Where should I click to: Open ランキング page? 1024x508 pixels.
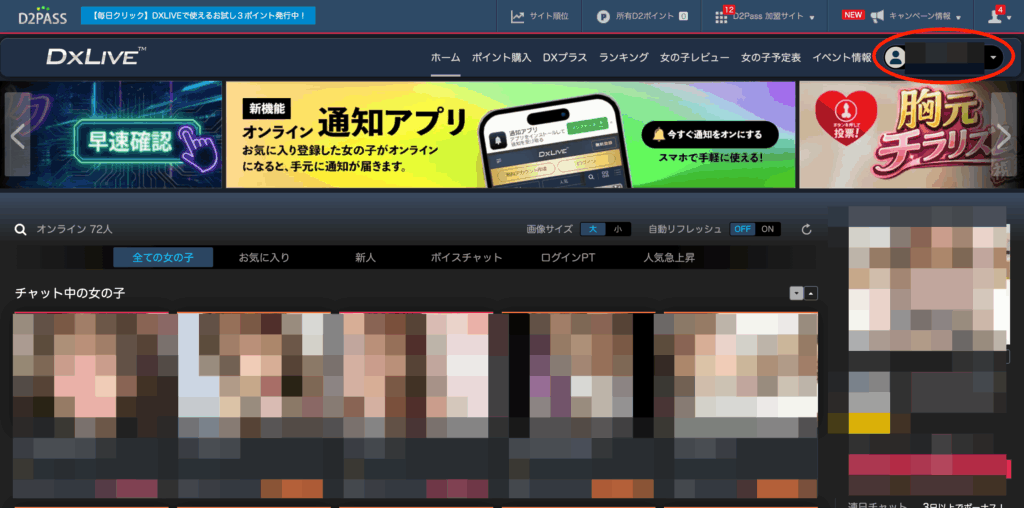click(x=624, y=57)
